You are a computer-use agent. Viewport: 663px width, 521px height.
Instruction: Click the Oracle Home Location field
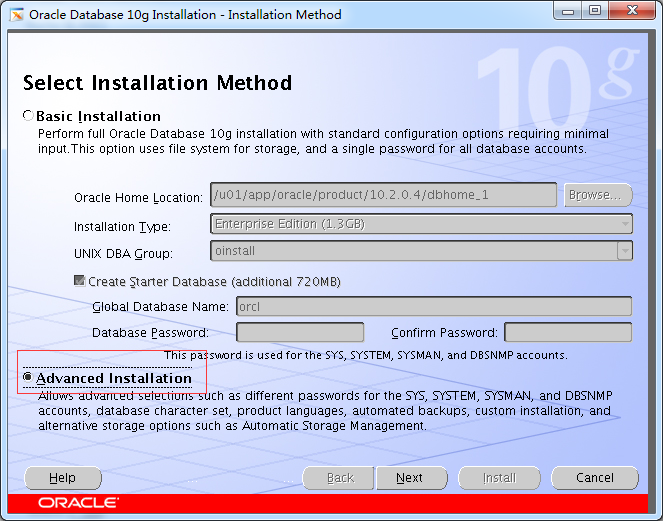click(384, 195)
